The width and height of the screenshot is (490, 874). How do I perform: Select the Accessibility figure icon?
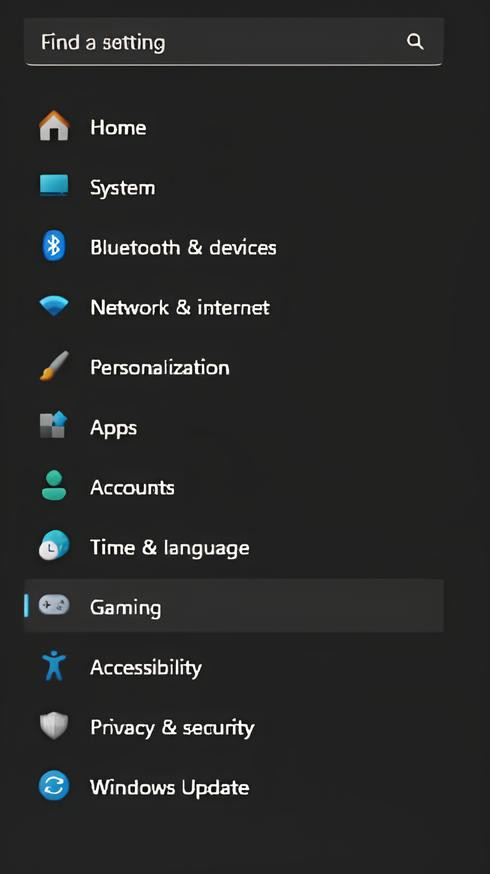54,666
